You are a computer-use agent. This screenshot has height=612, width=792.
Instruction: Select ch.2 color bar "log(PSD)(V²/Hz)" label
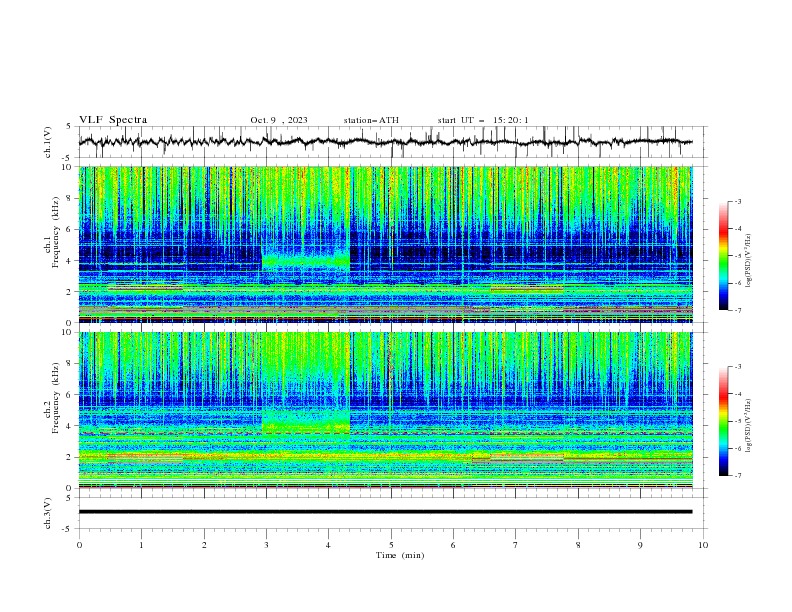pos(749,425)
